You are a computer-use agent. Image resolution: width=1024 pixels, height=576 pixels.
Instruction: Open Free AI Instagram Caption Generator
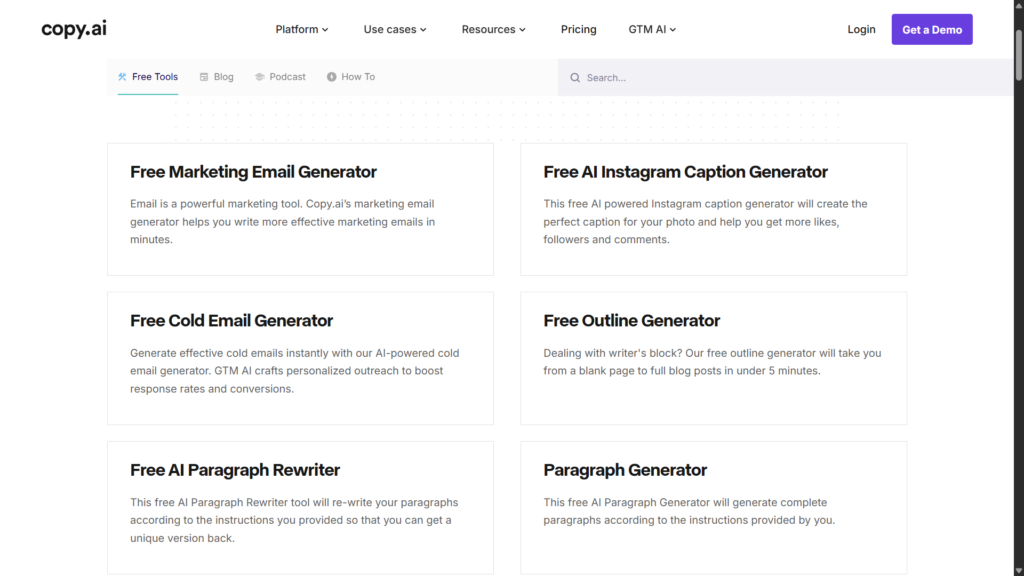713,210
